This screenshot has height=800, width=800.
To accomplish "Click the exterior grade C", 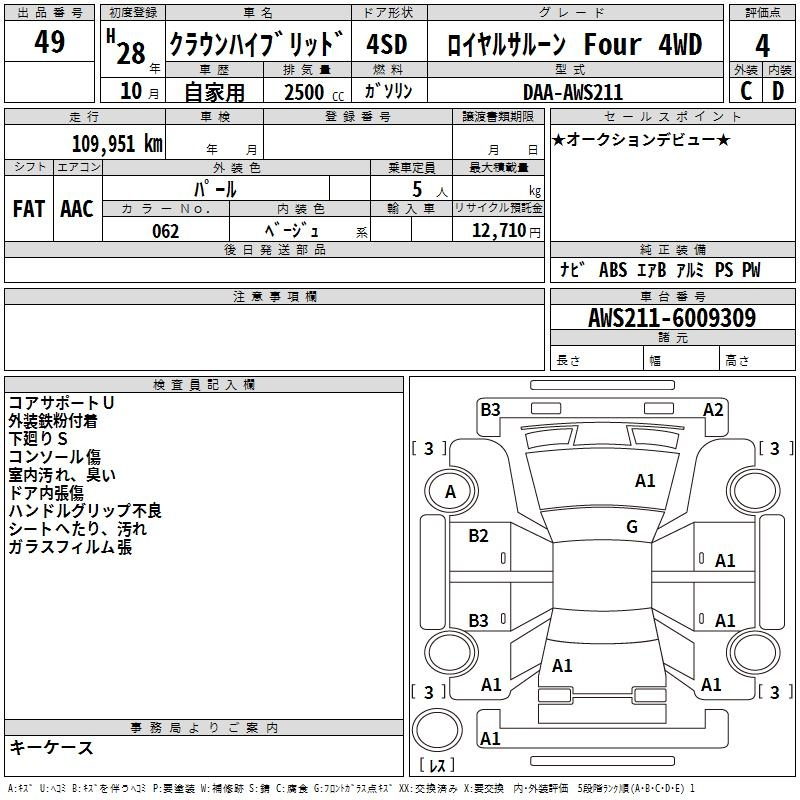I will coord(746,91).
